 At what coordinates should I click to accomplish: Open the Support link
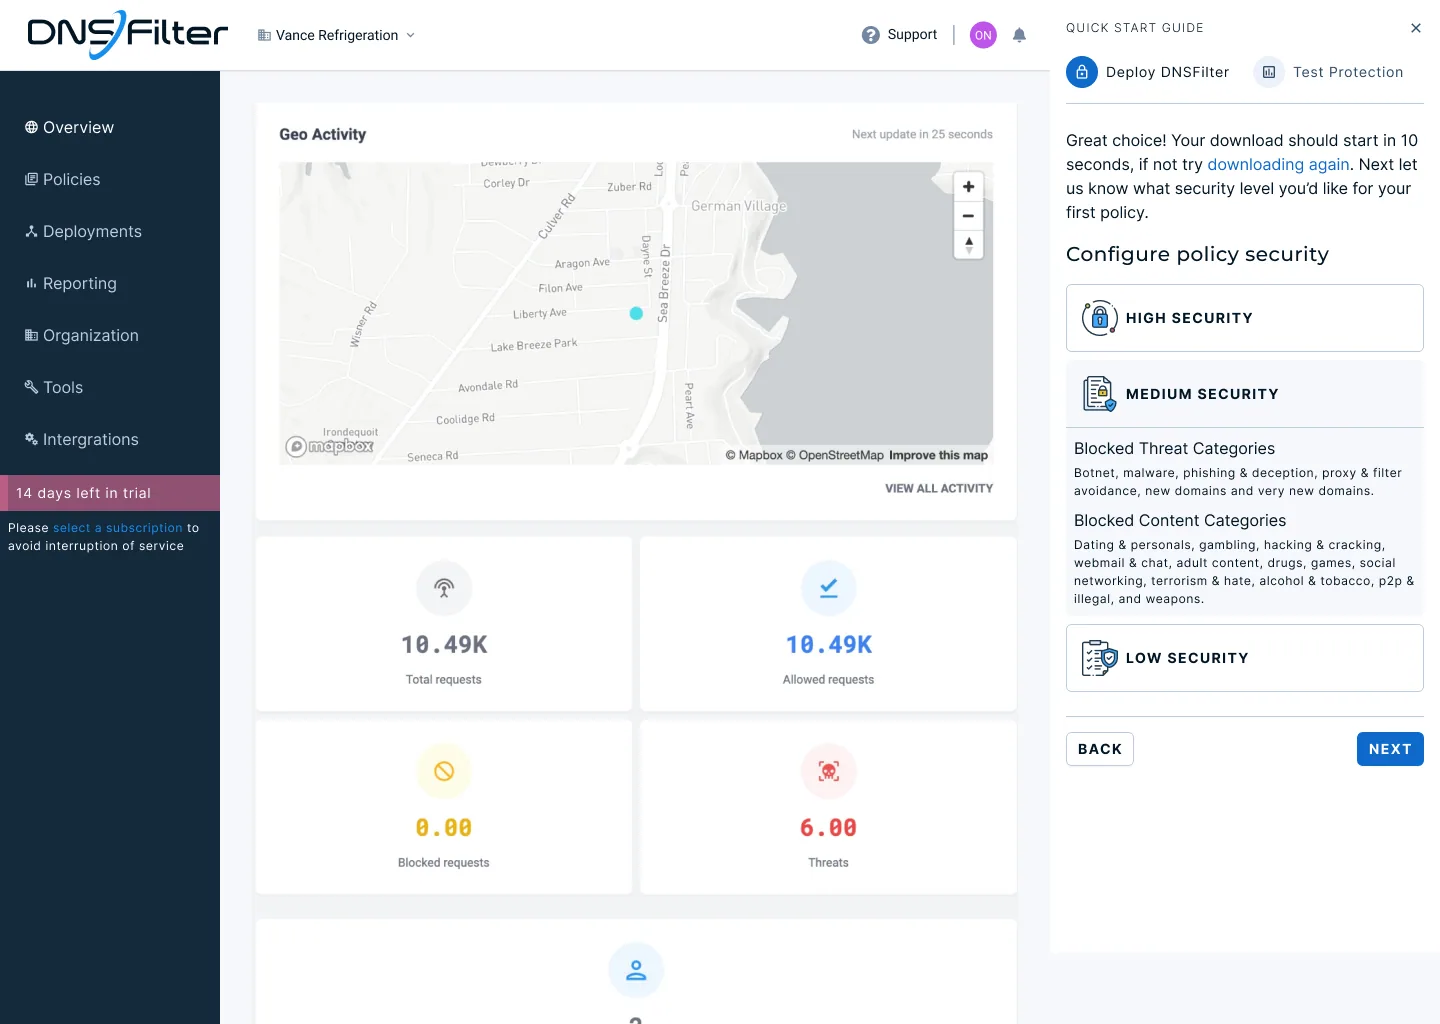click(912, 35)
